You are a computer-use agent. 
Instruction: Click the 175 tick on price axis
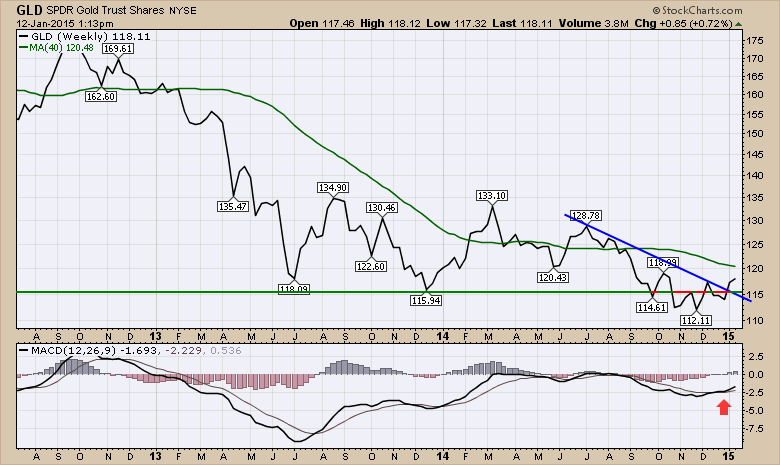point(755,41)
